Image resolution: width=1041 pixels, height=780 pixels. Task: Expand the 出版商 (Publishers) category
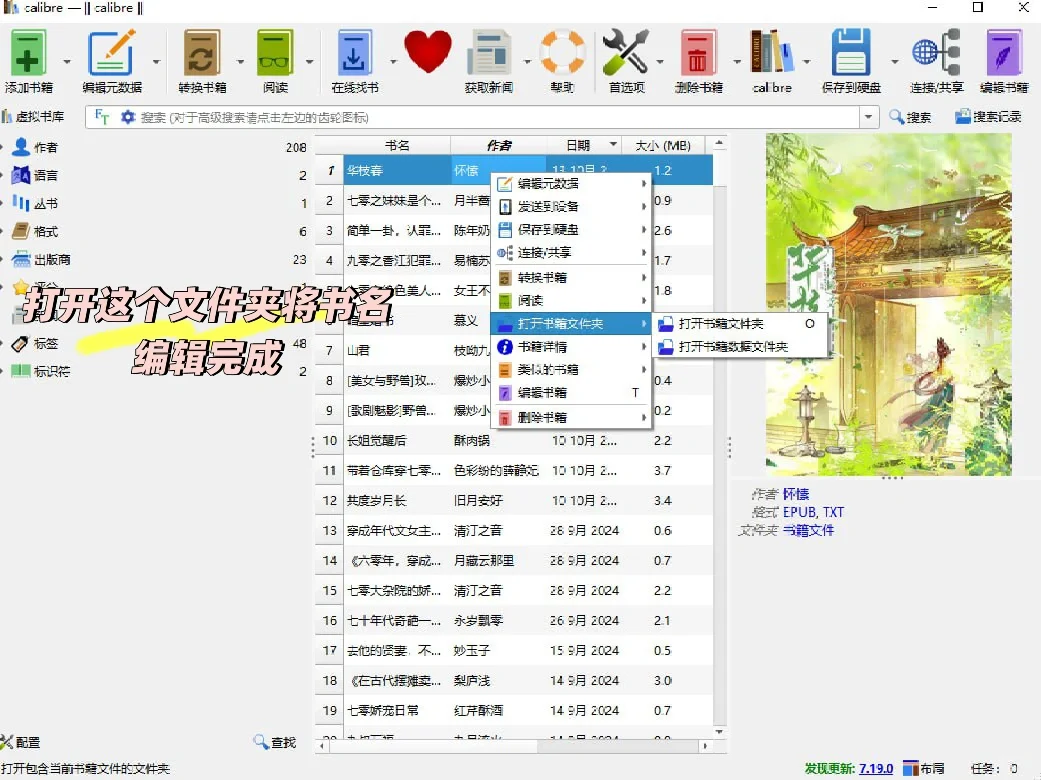[3, 260]
